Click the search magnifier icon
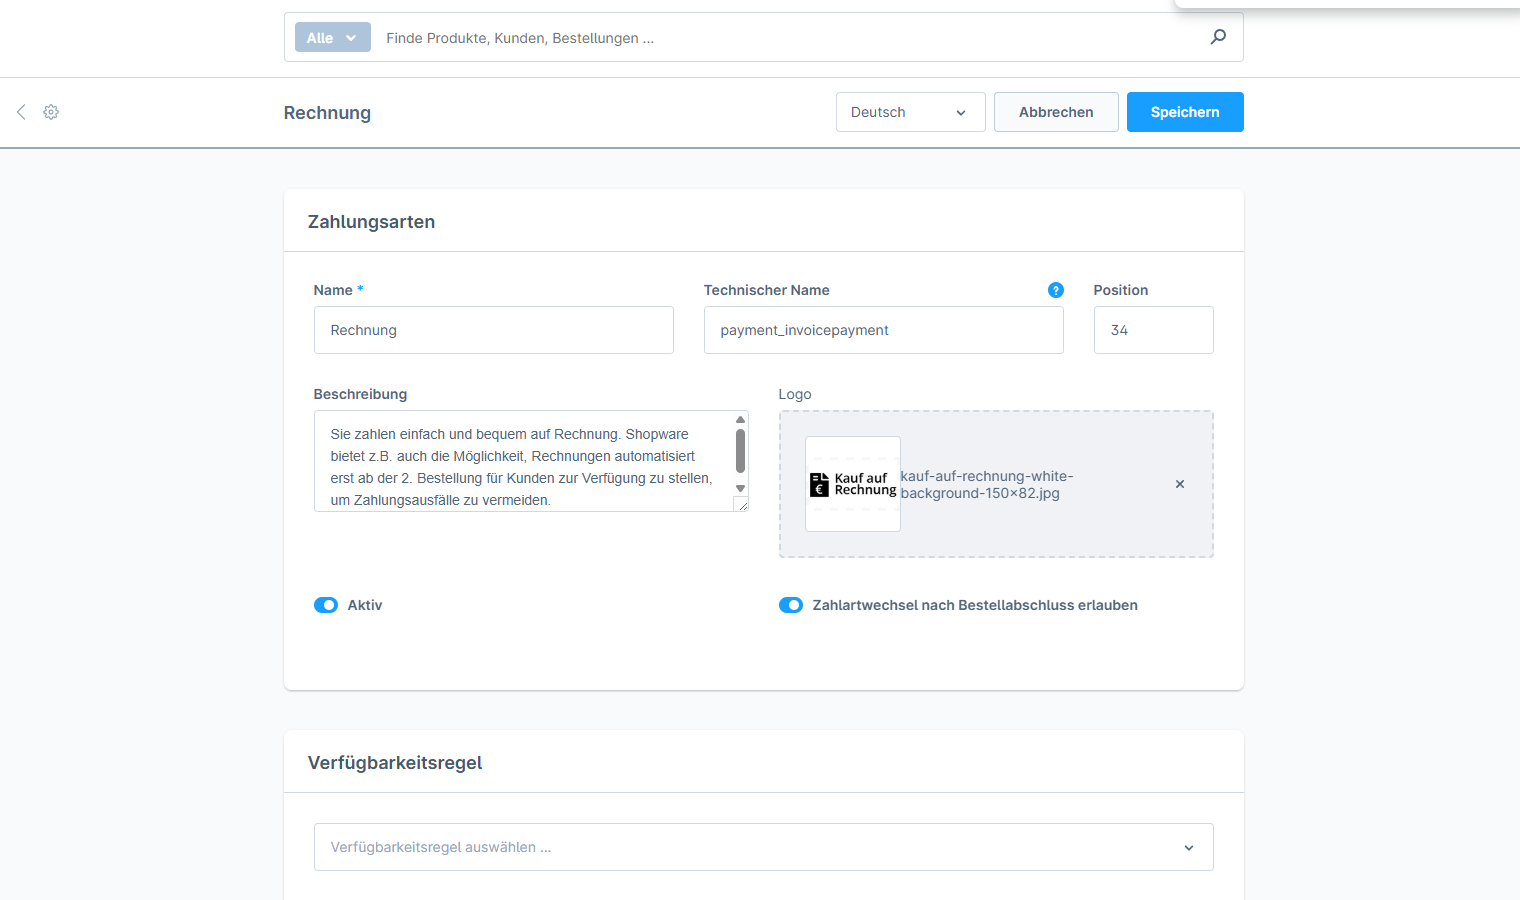This screenshot has height=900, width=1520. [1218, 37]
